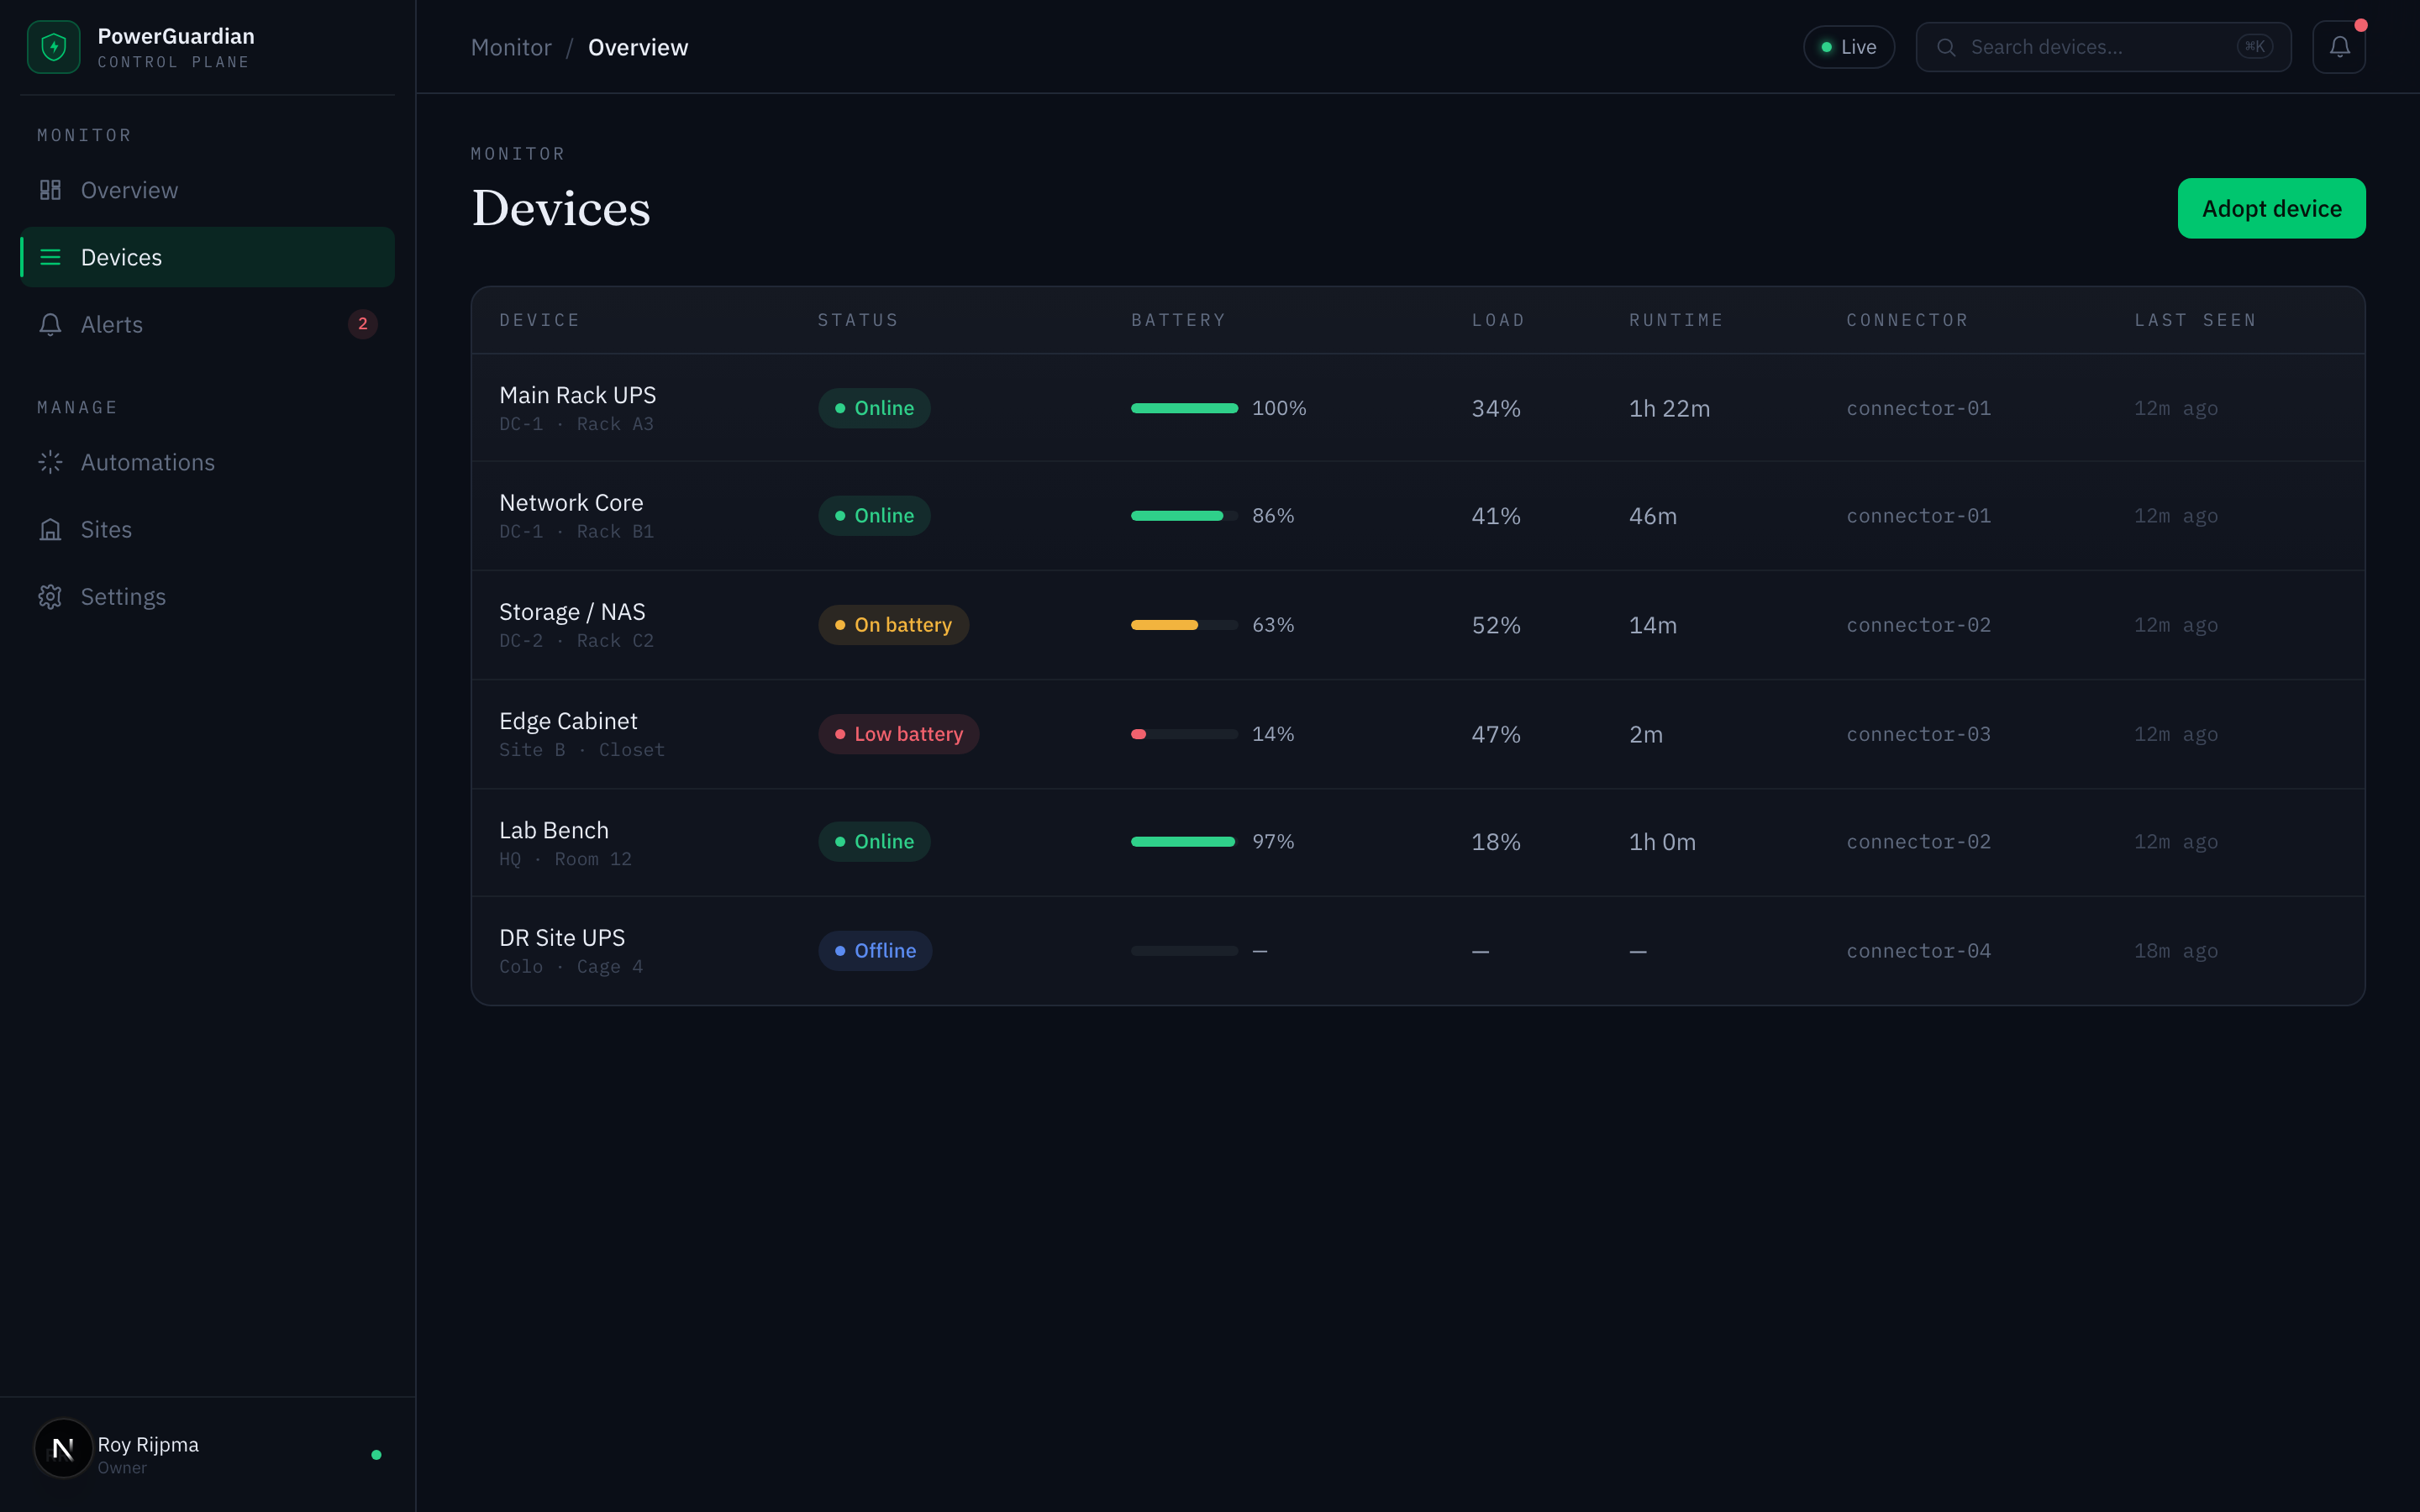This screenshot has height=1512, width=2420.
Task: Click the Online badge for Main Rack UPS
Action: click(874, 408)
